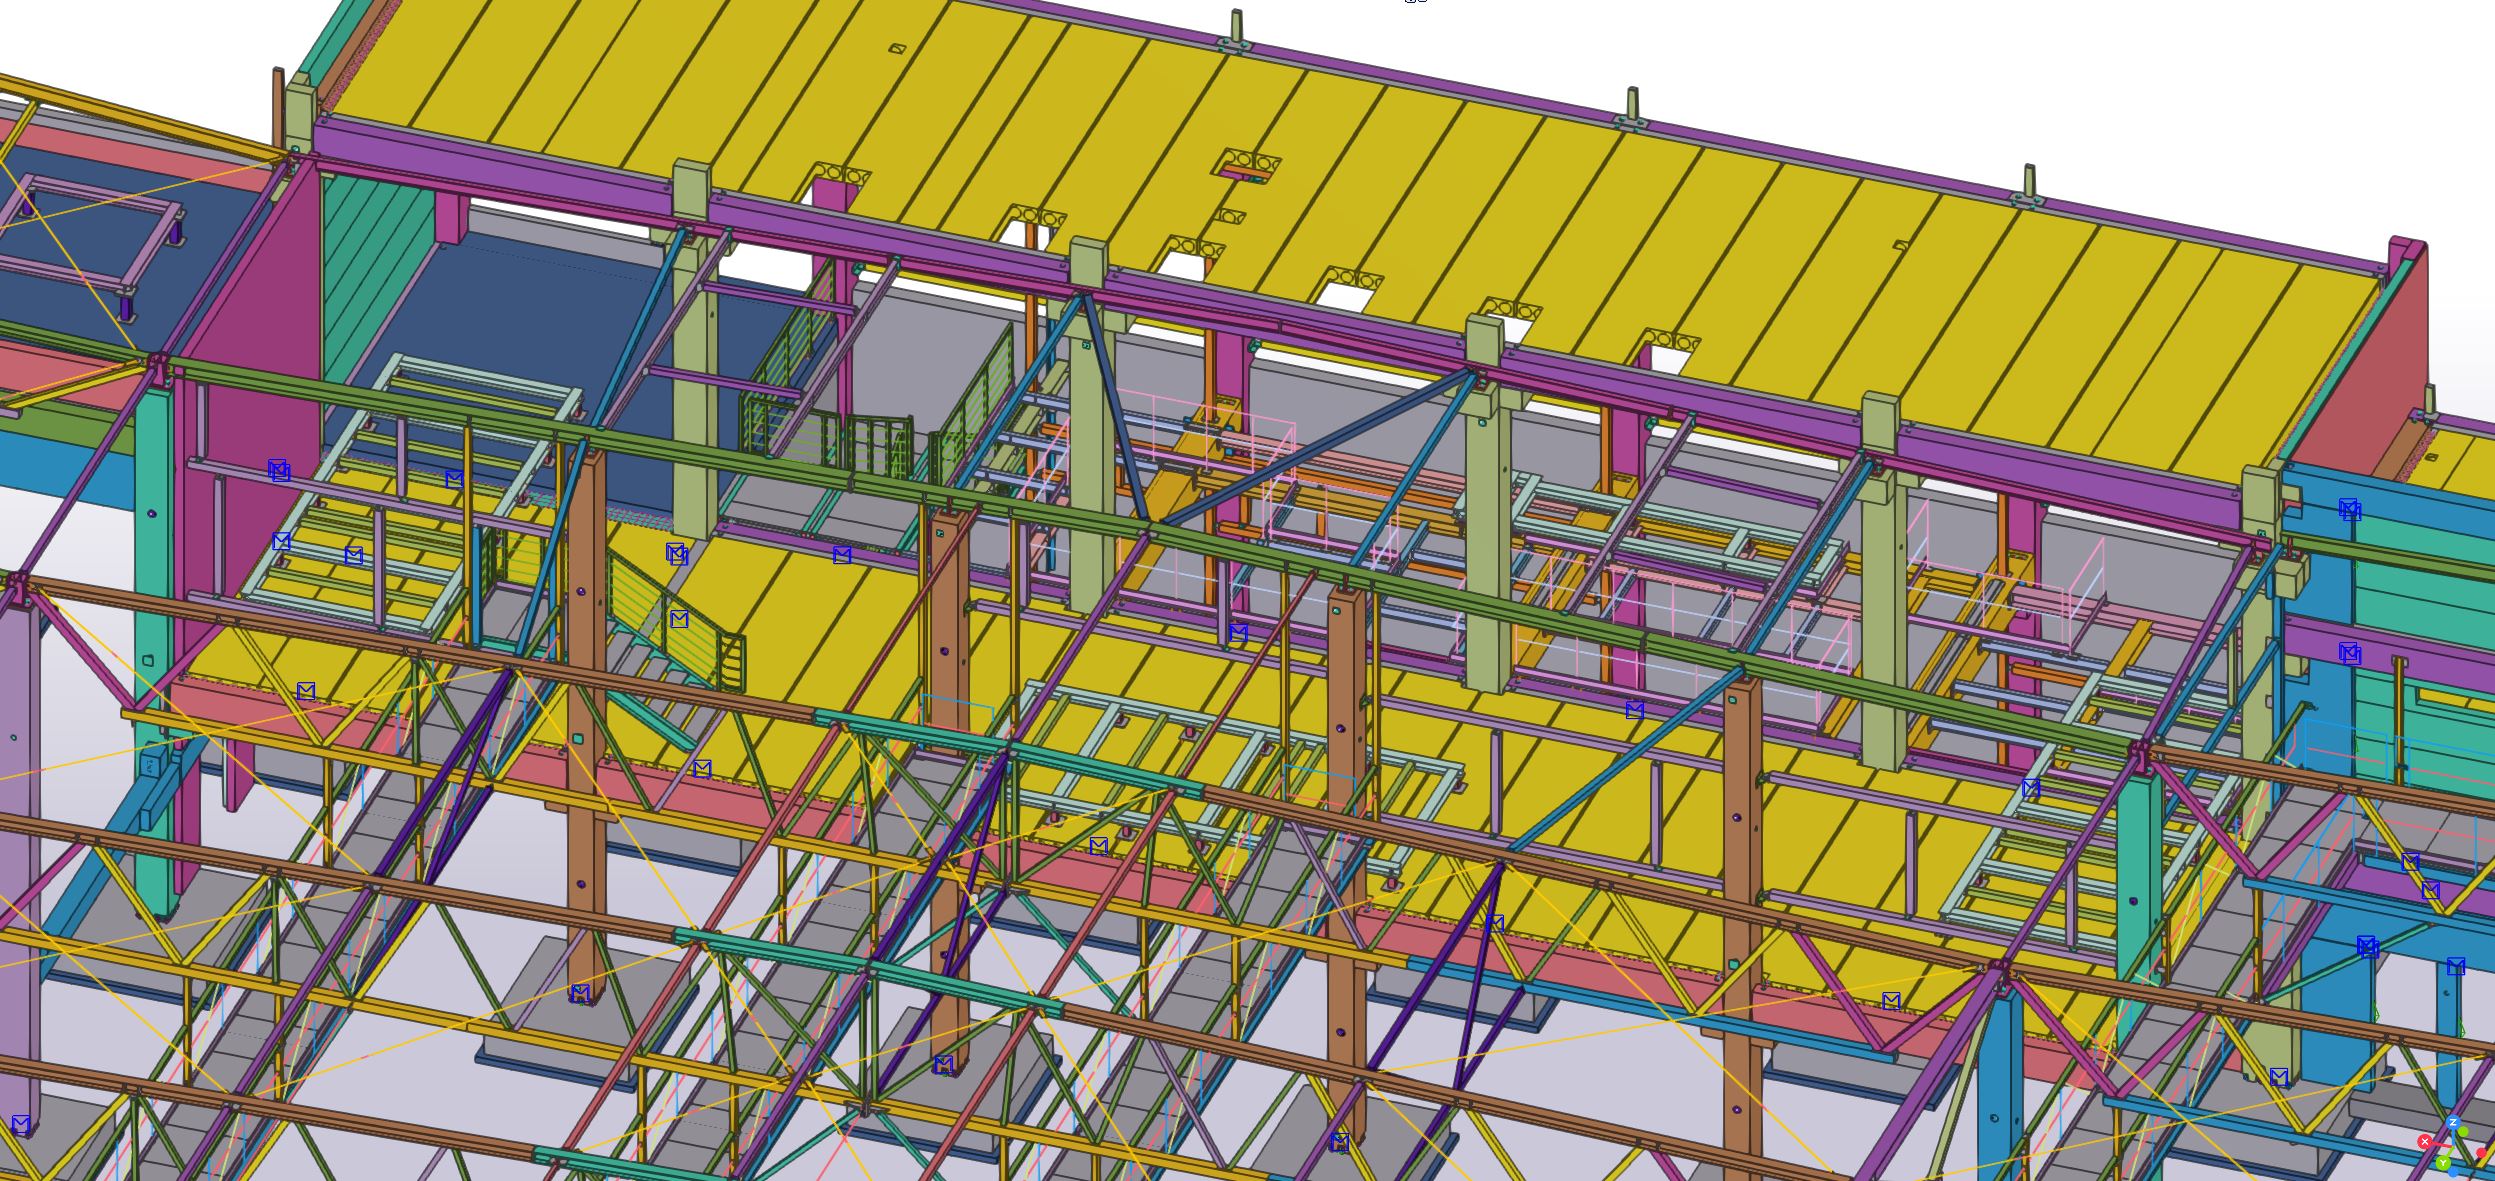The width and height of the screenshot is (2495, 1181).
Task: Click the red X axis on view gizmo
Action: coord(2425,1142)
